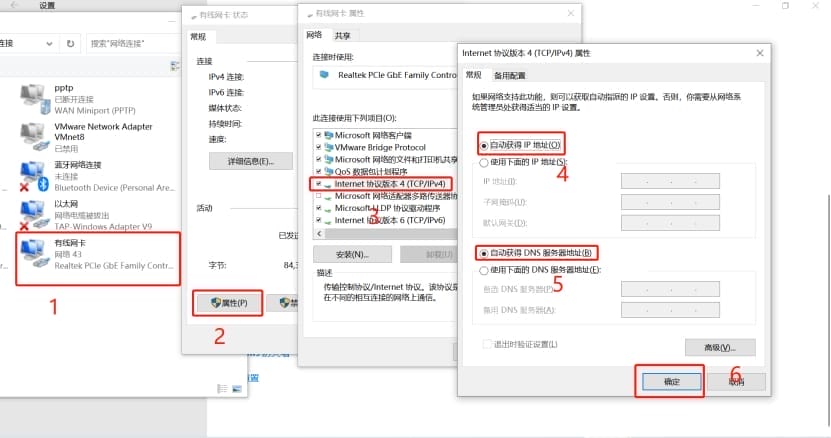
Task: Switch to the 备用配置 tab
Action: (509, 76)
